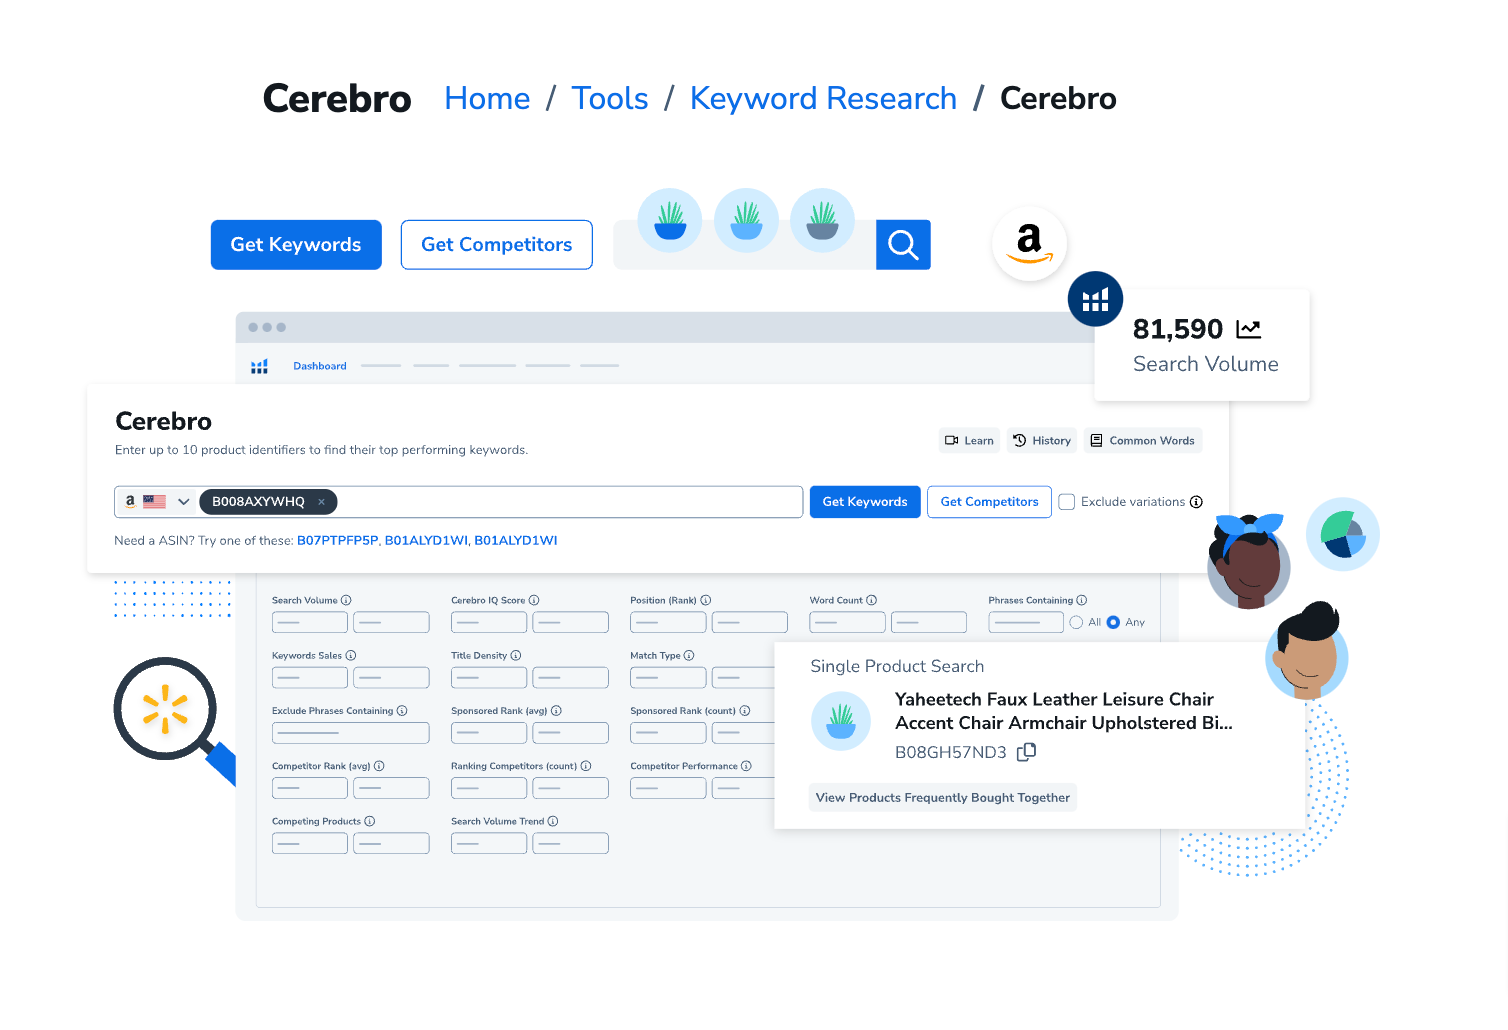
Task: Click the third grey plant thumbnail
Action: (822, 220)
